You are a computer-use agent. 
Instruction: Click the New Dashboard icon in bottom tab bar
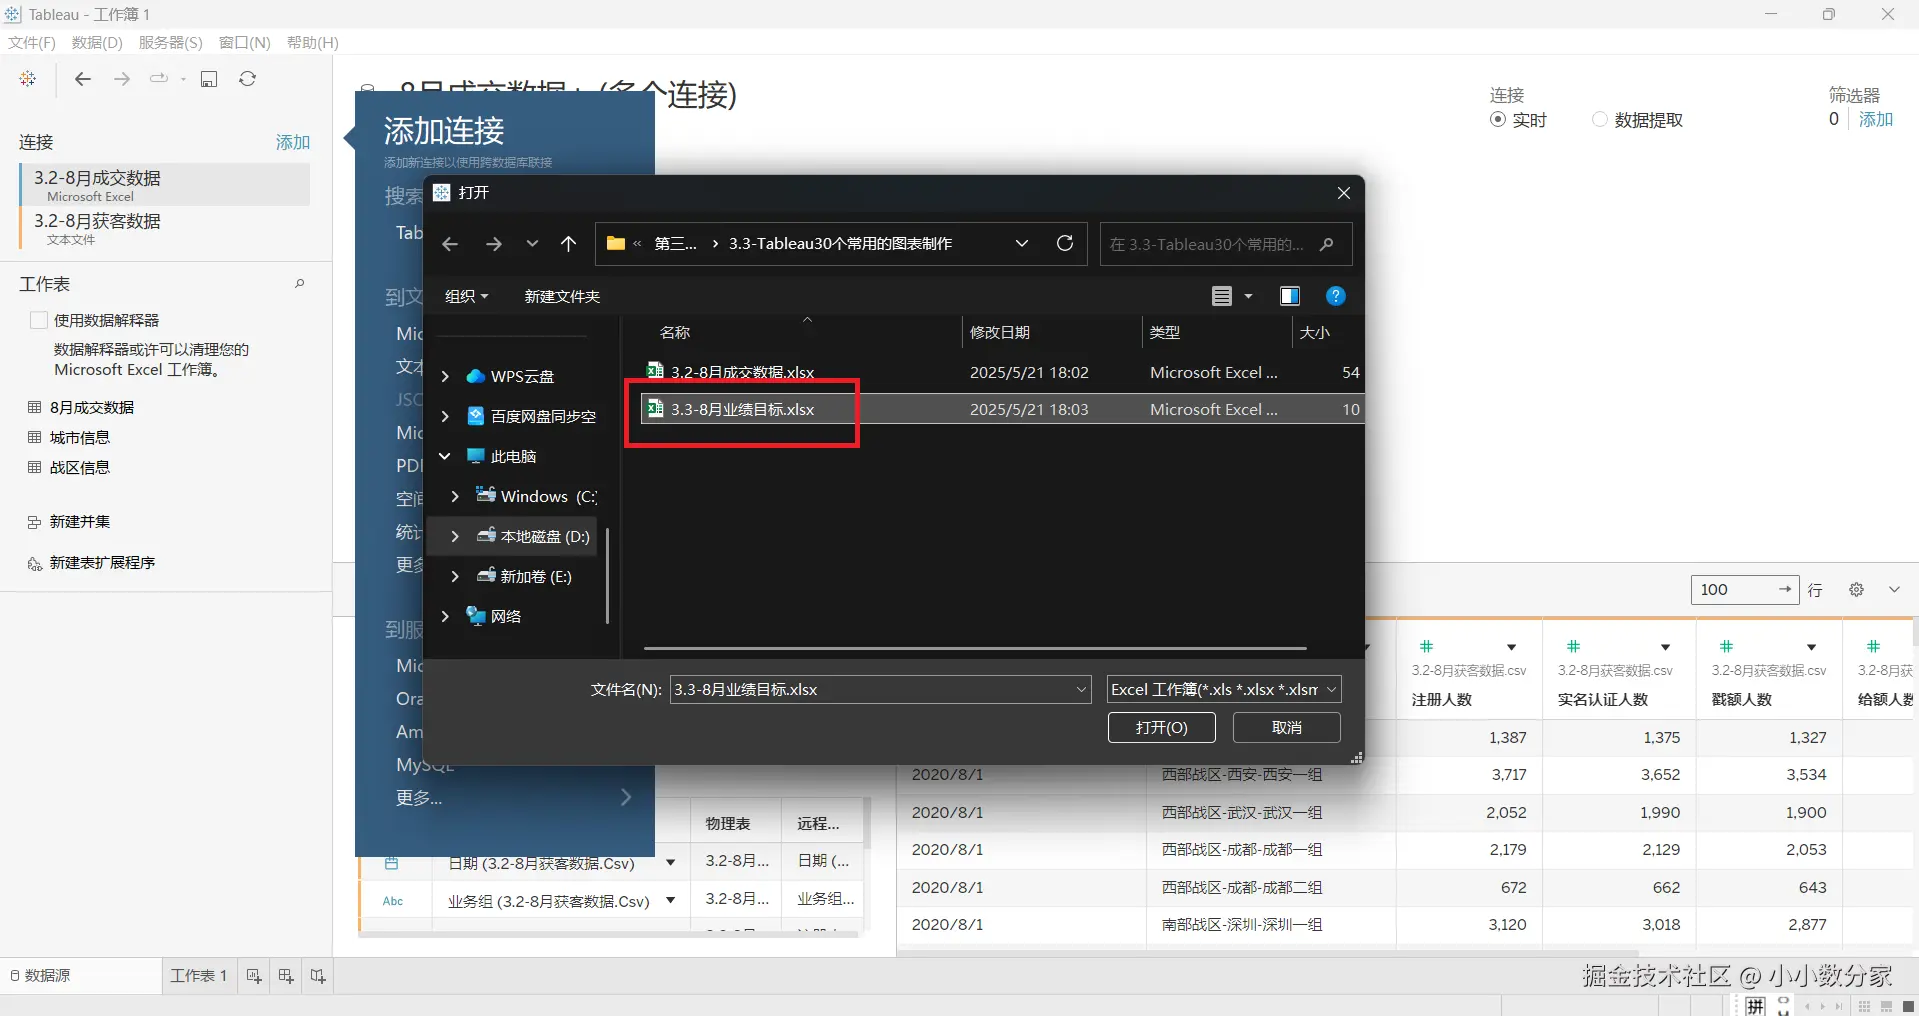pyautogui.click(x=286, y=976)
